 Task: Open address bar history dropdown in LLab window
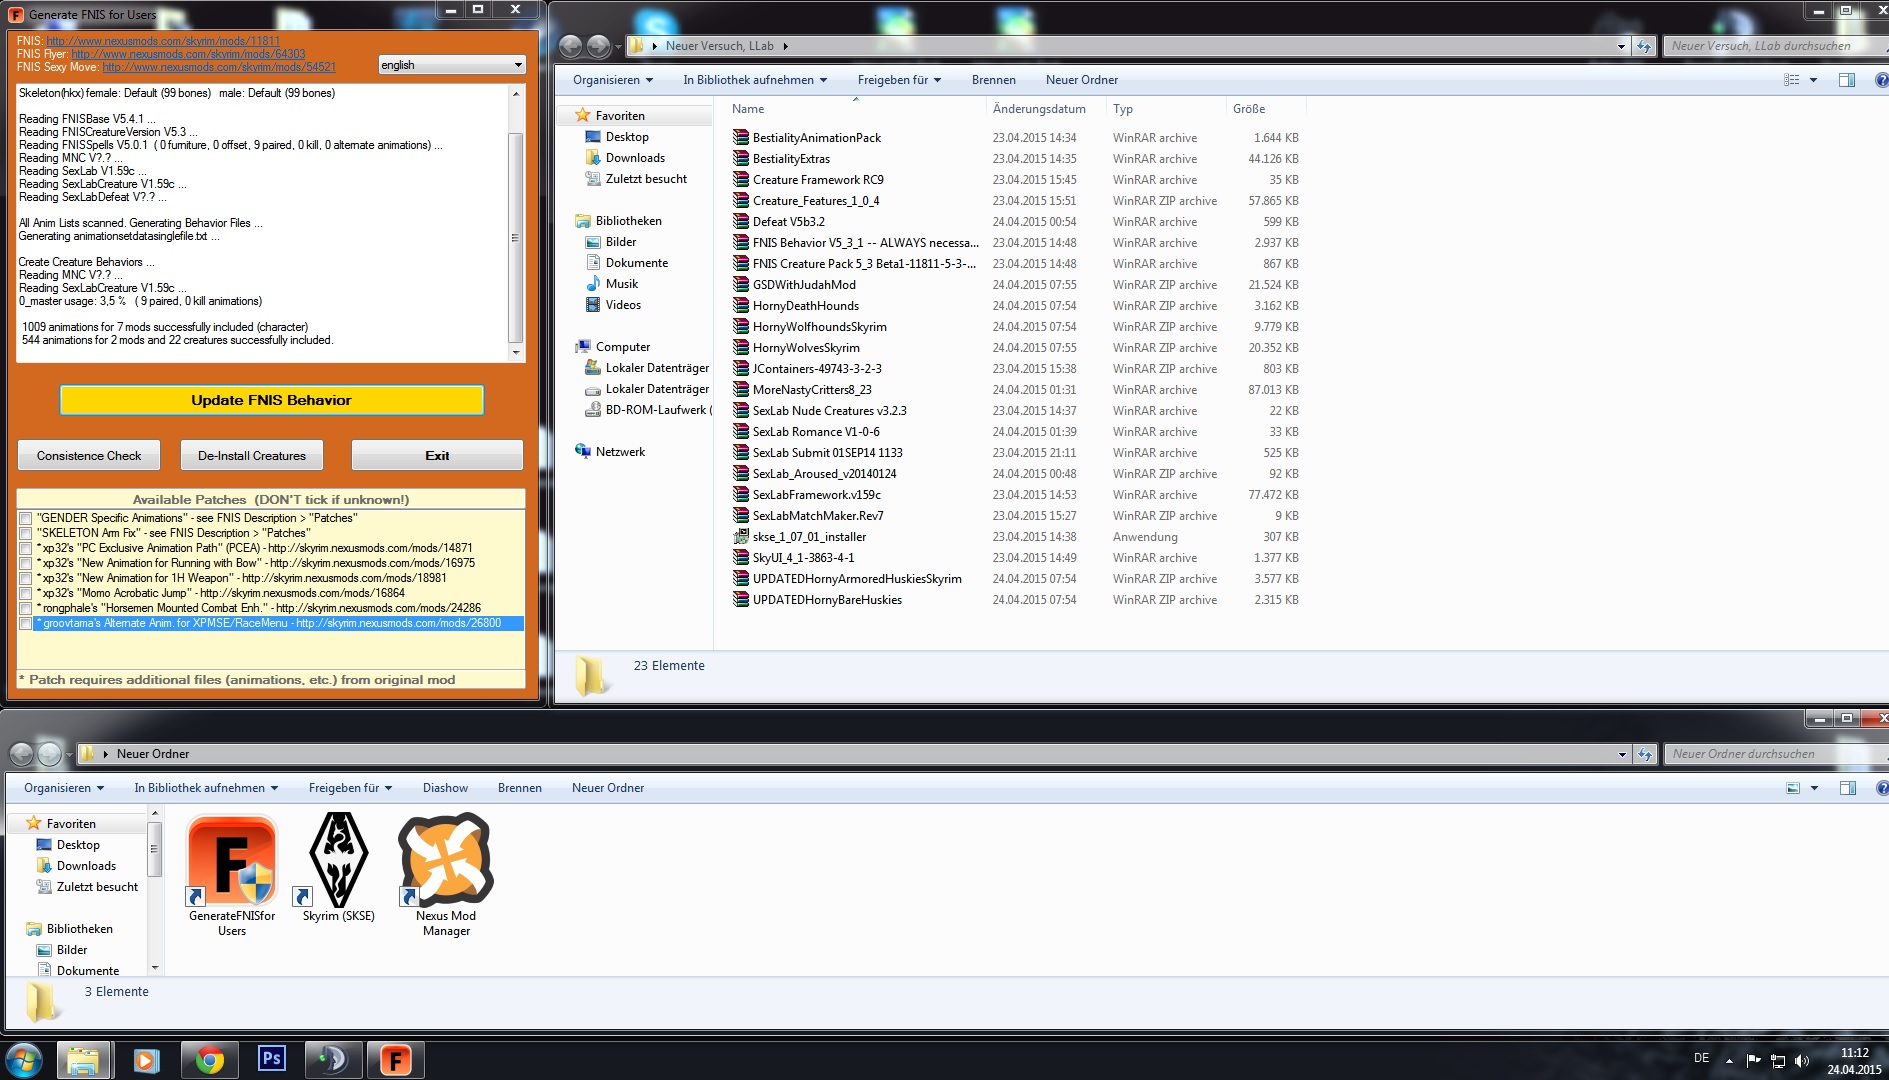1621,46
